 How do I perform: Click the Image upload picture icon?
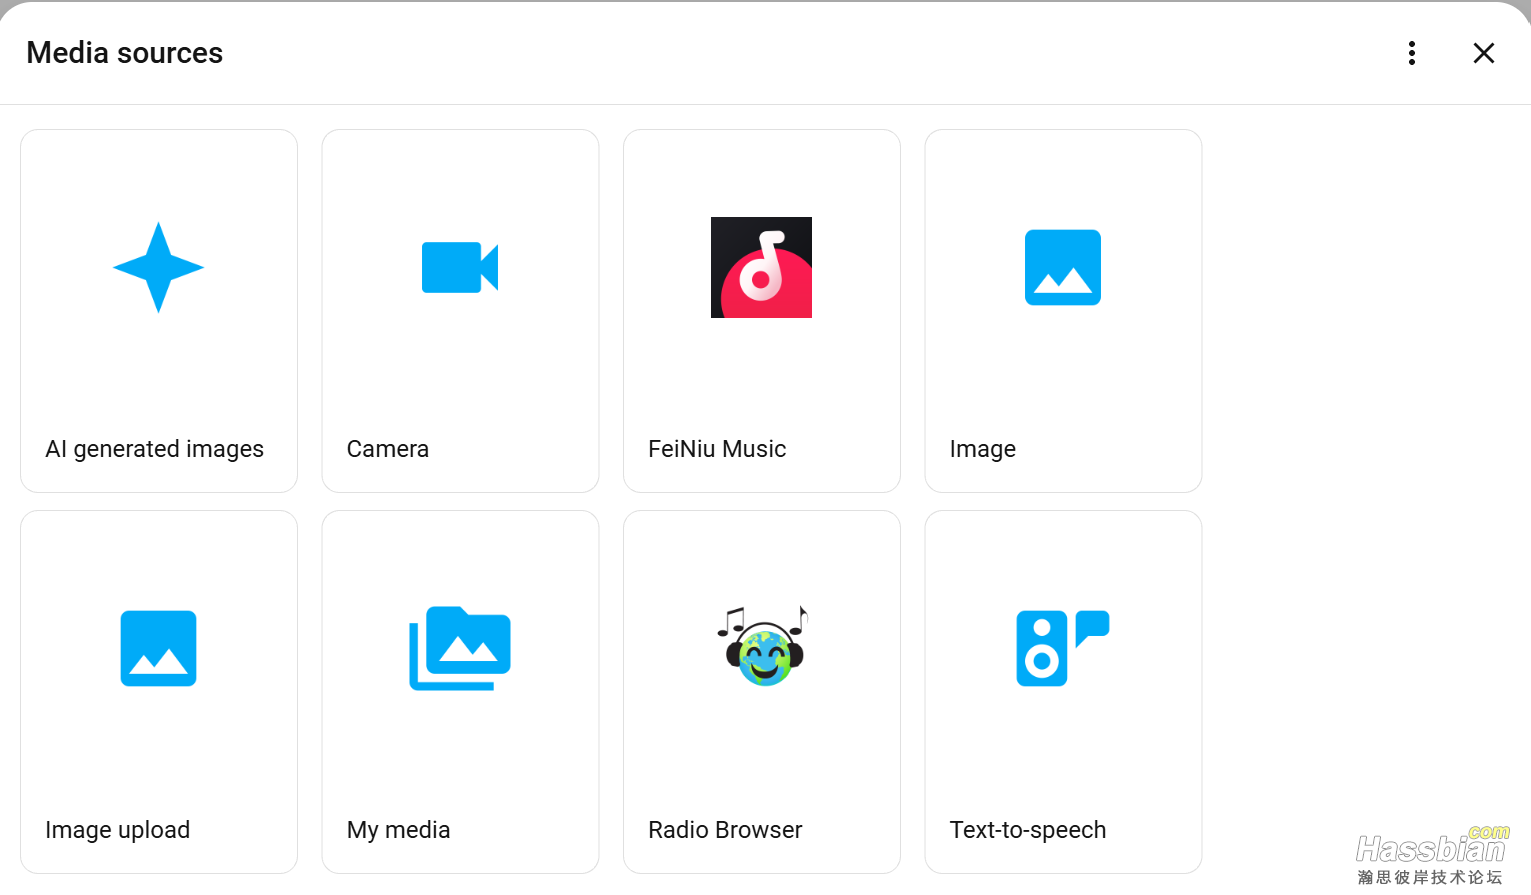158,648
